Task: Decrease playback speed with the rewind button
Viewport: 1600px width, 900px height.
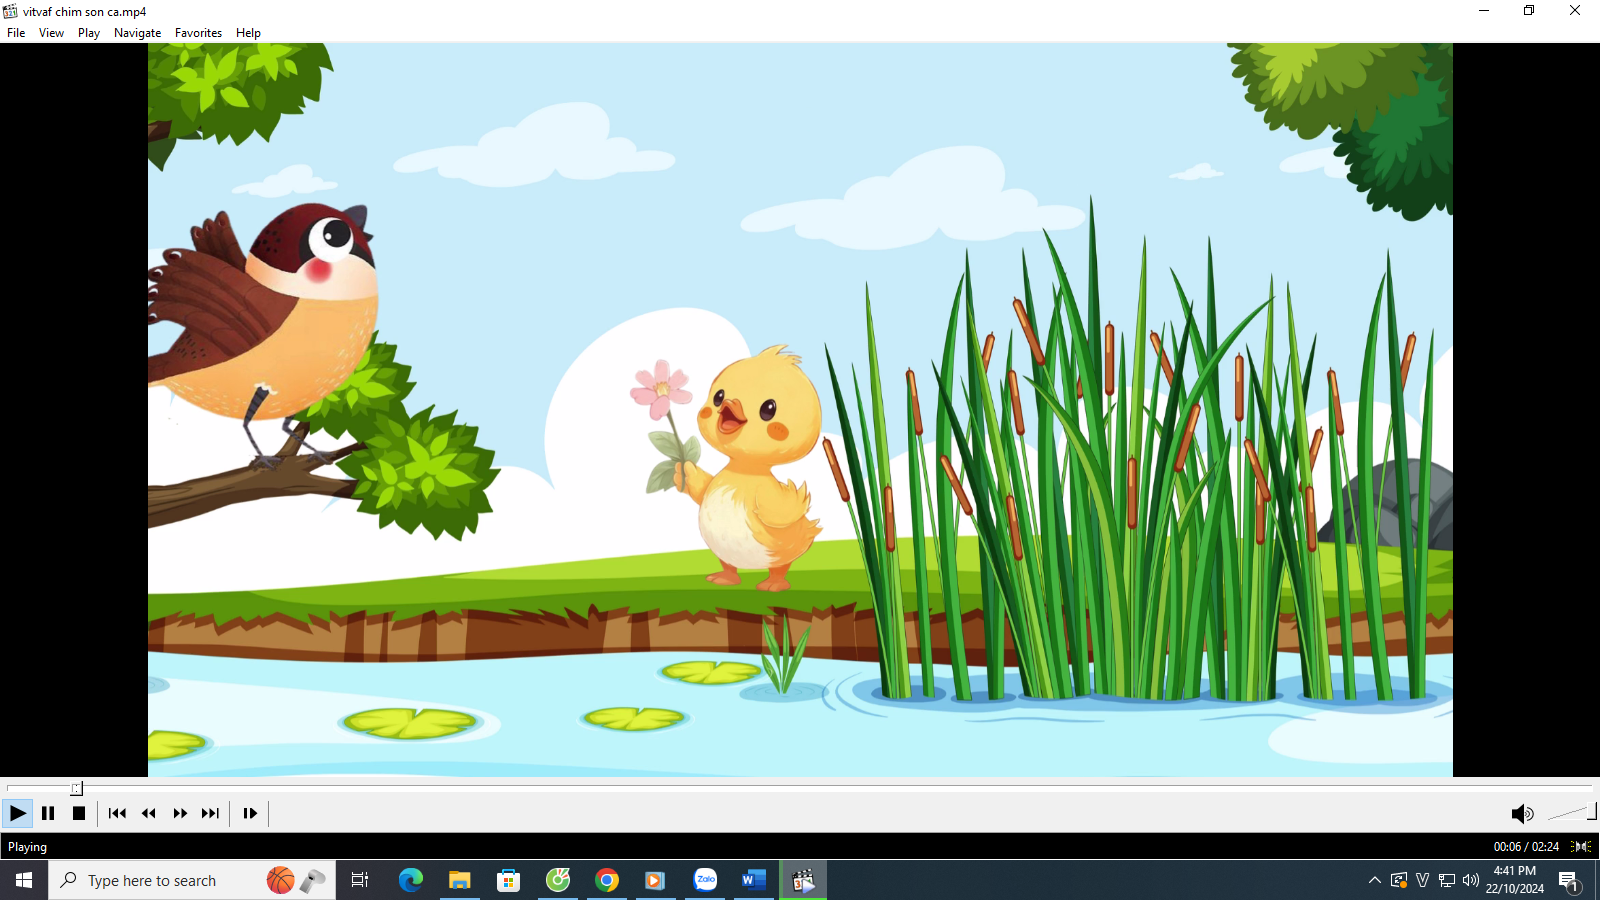Action: [148, 813]
